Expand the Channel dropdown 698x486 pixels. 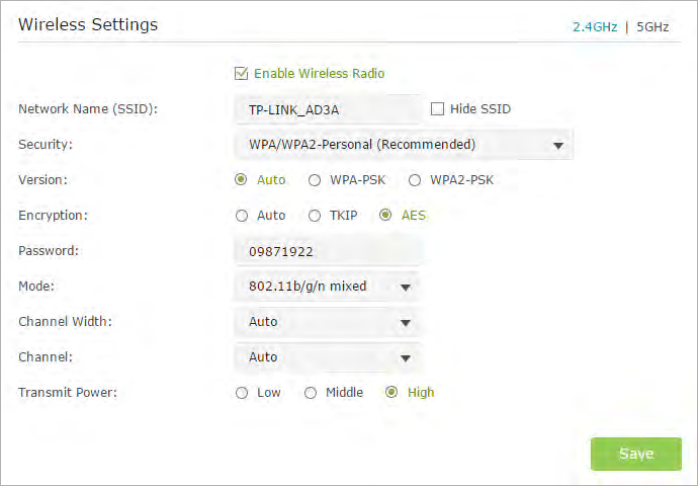[x=326, y=357]
